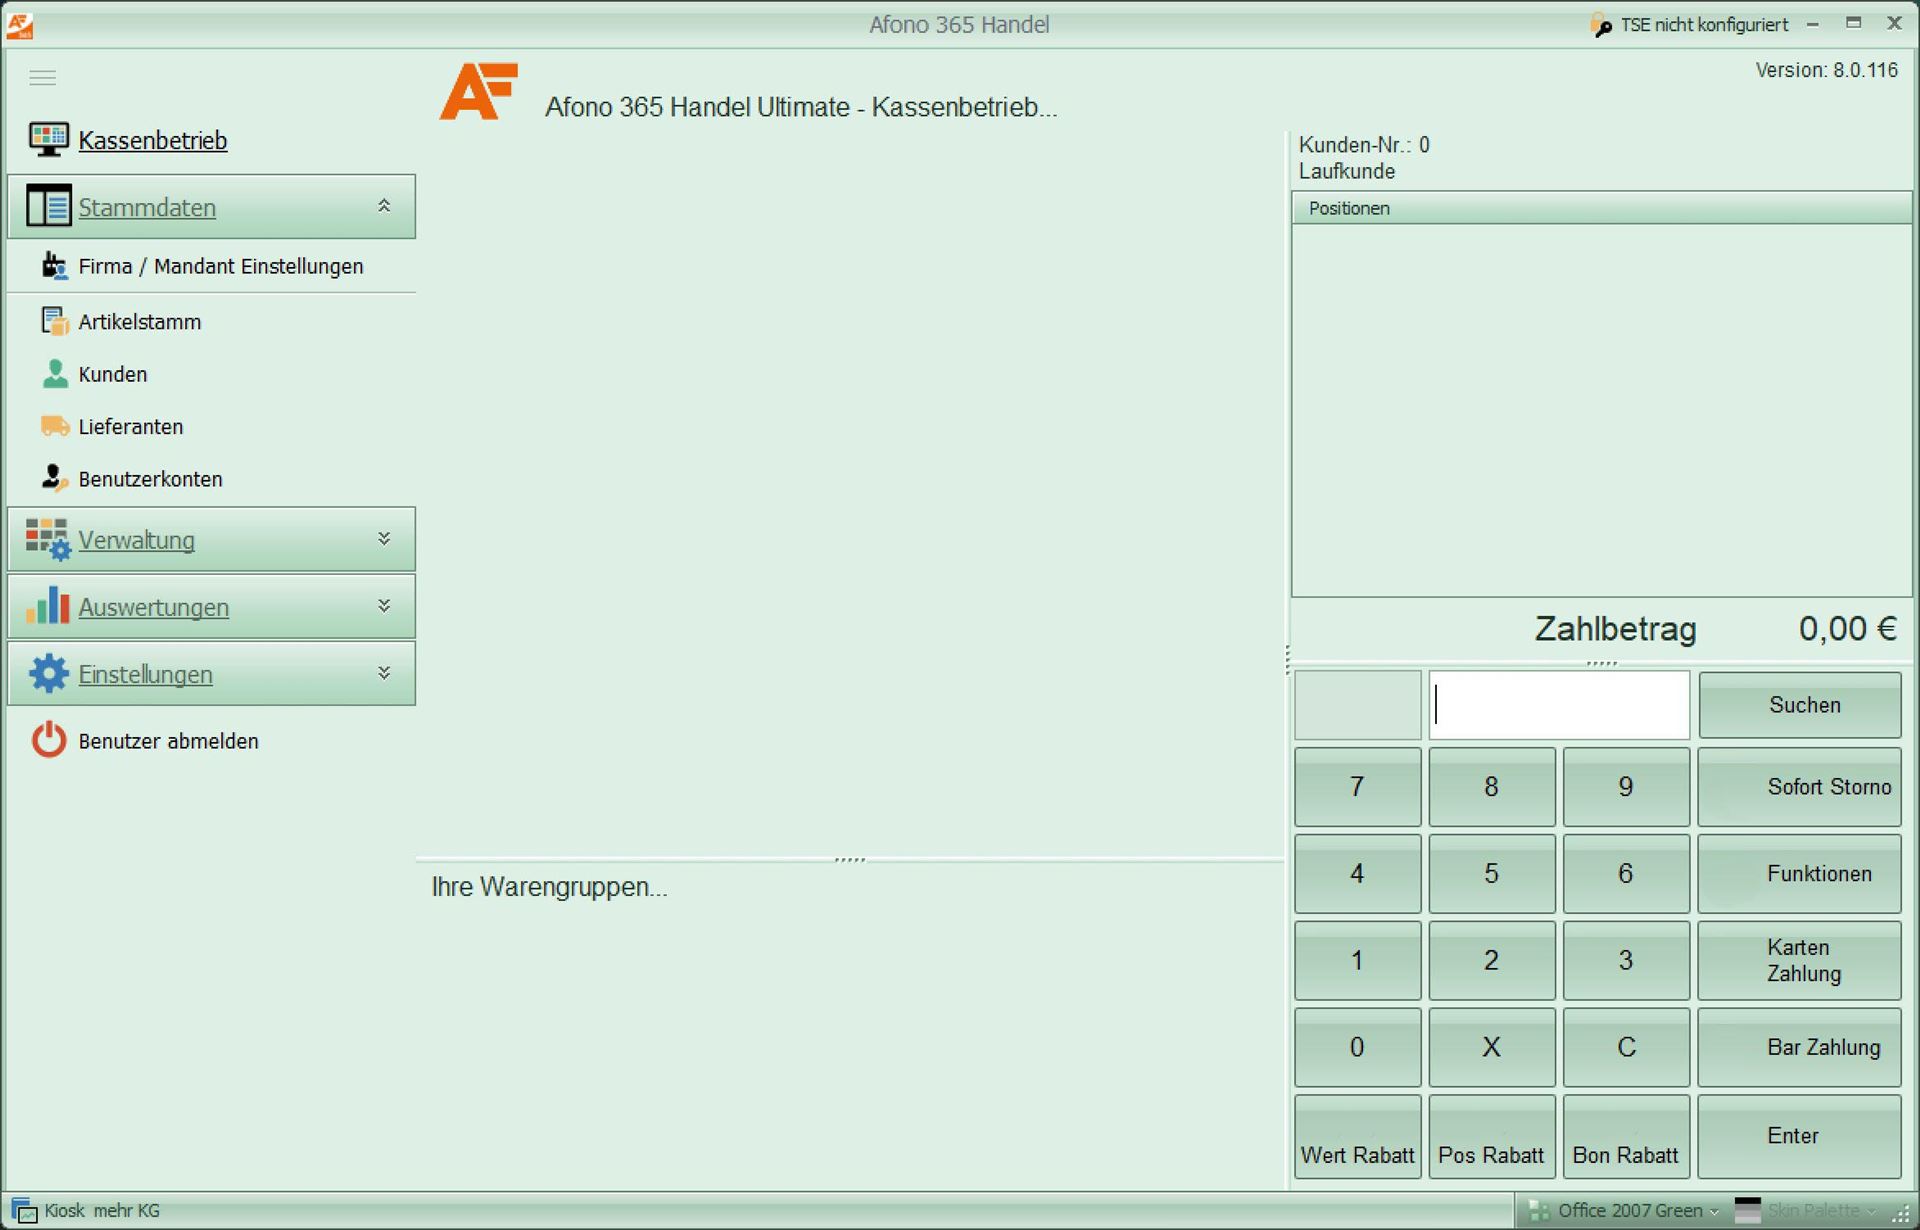This screenshot has height=1230, width=1920.
Task: Click the Lieferanten truck icon
Action: click(x=54, y=426)
